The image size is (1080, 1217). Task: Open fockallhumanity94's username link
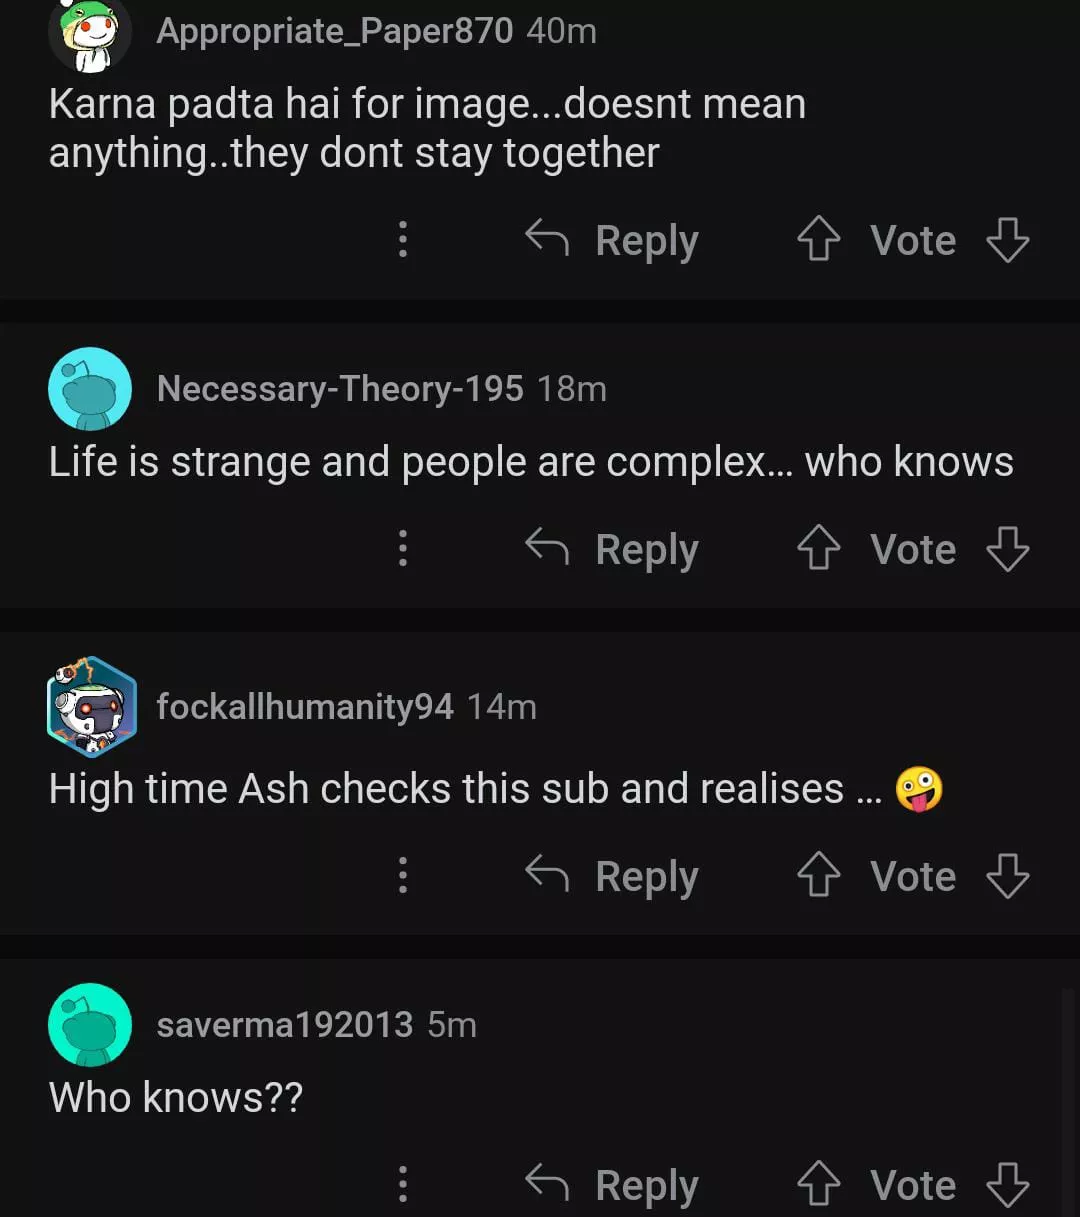pyautogui.click(x=305, y=707)
